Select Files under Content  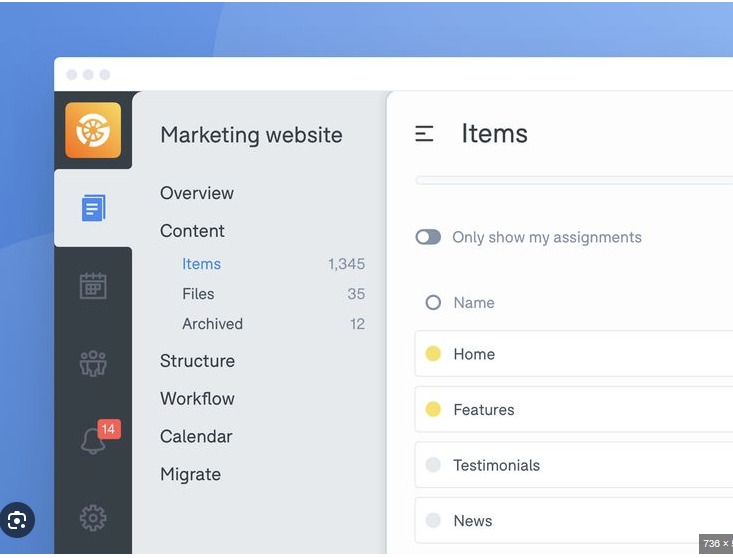click(x=198, y=294)
